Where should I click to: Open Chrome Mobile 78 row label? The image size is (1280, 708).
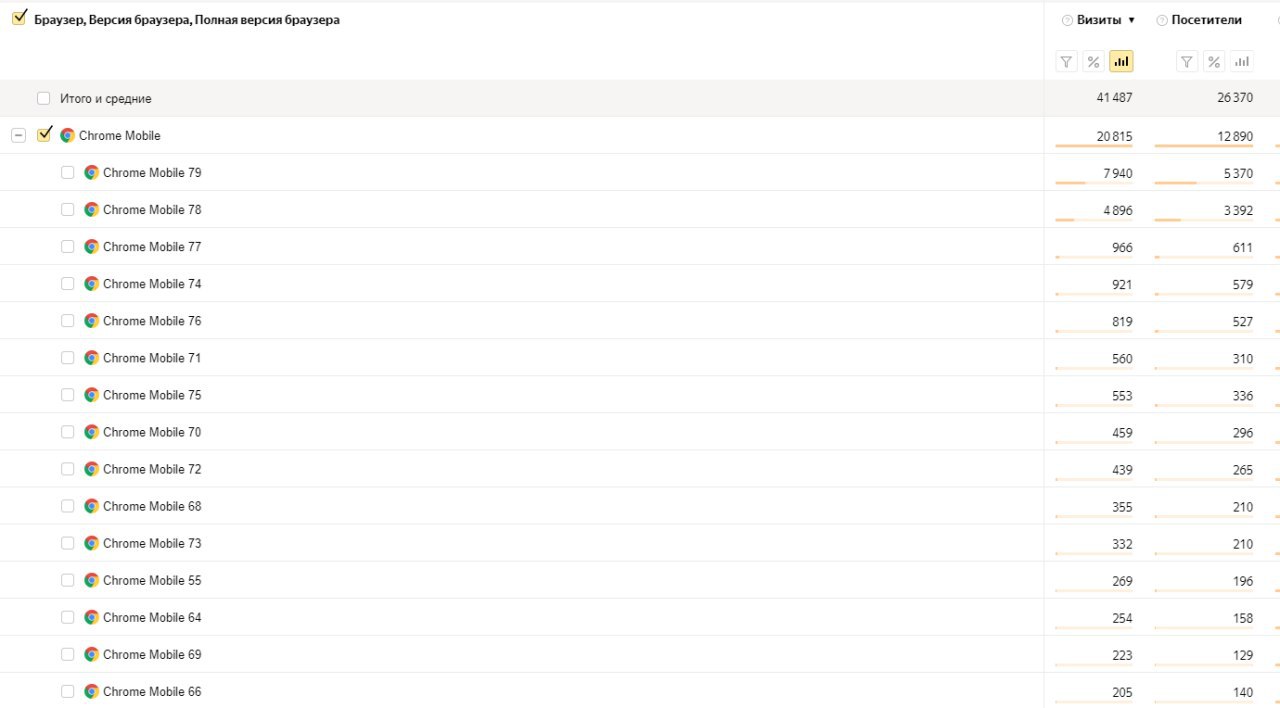tap(152, 209)
